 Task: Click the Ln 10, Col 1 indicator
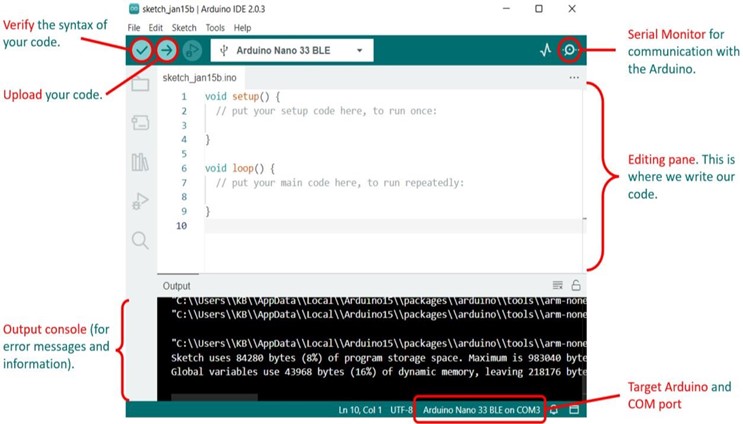pos(362,410)
